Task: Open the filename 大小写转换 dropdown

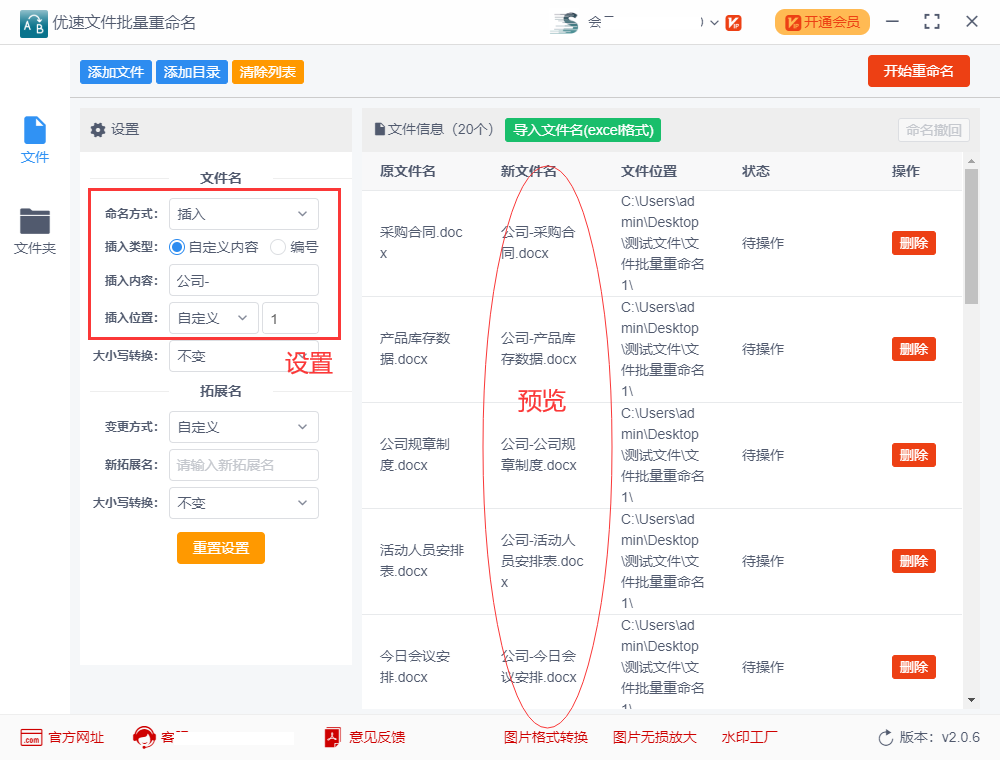Action: (x=244, y=356)
